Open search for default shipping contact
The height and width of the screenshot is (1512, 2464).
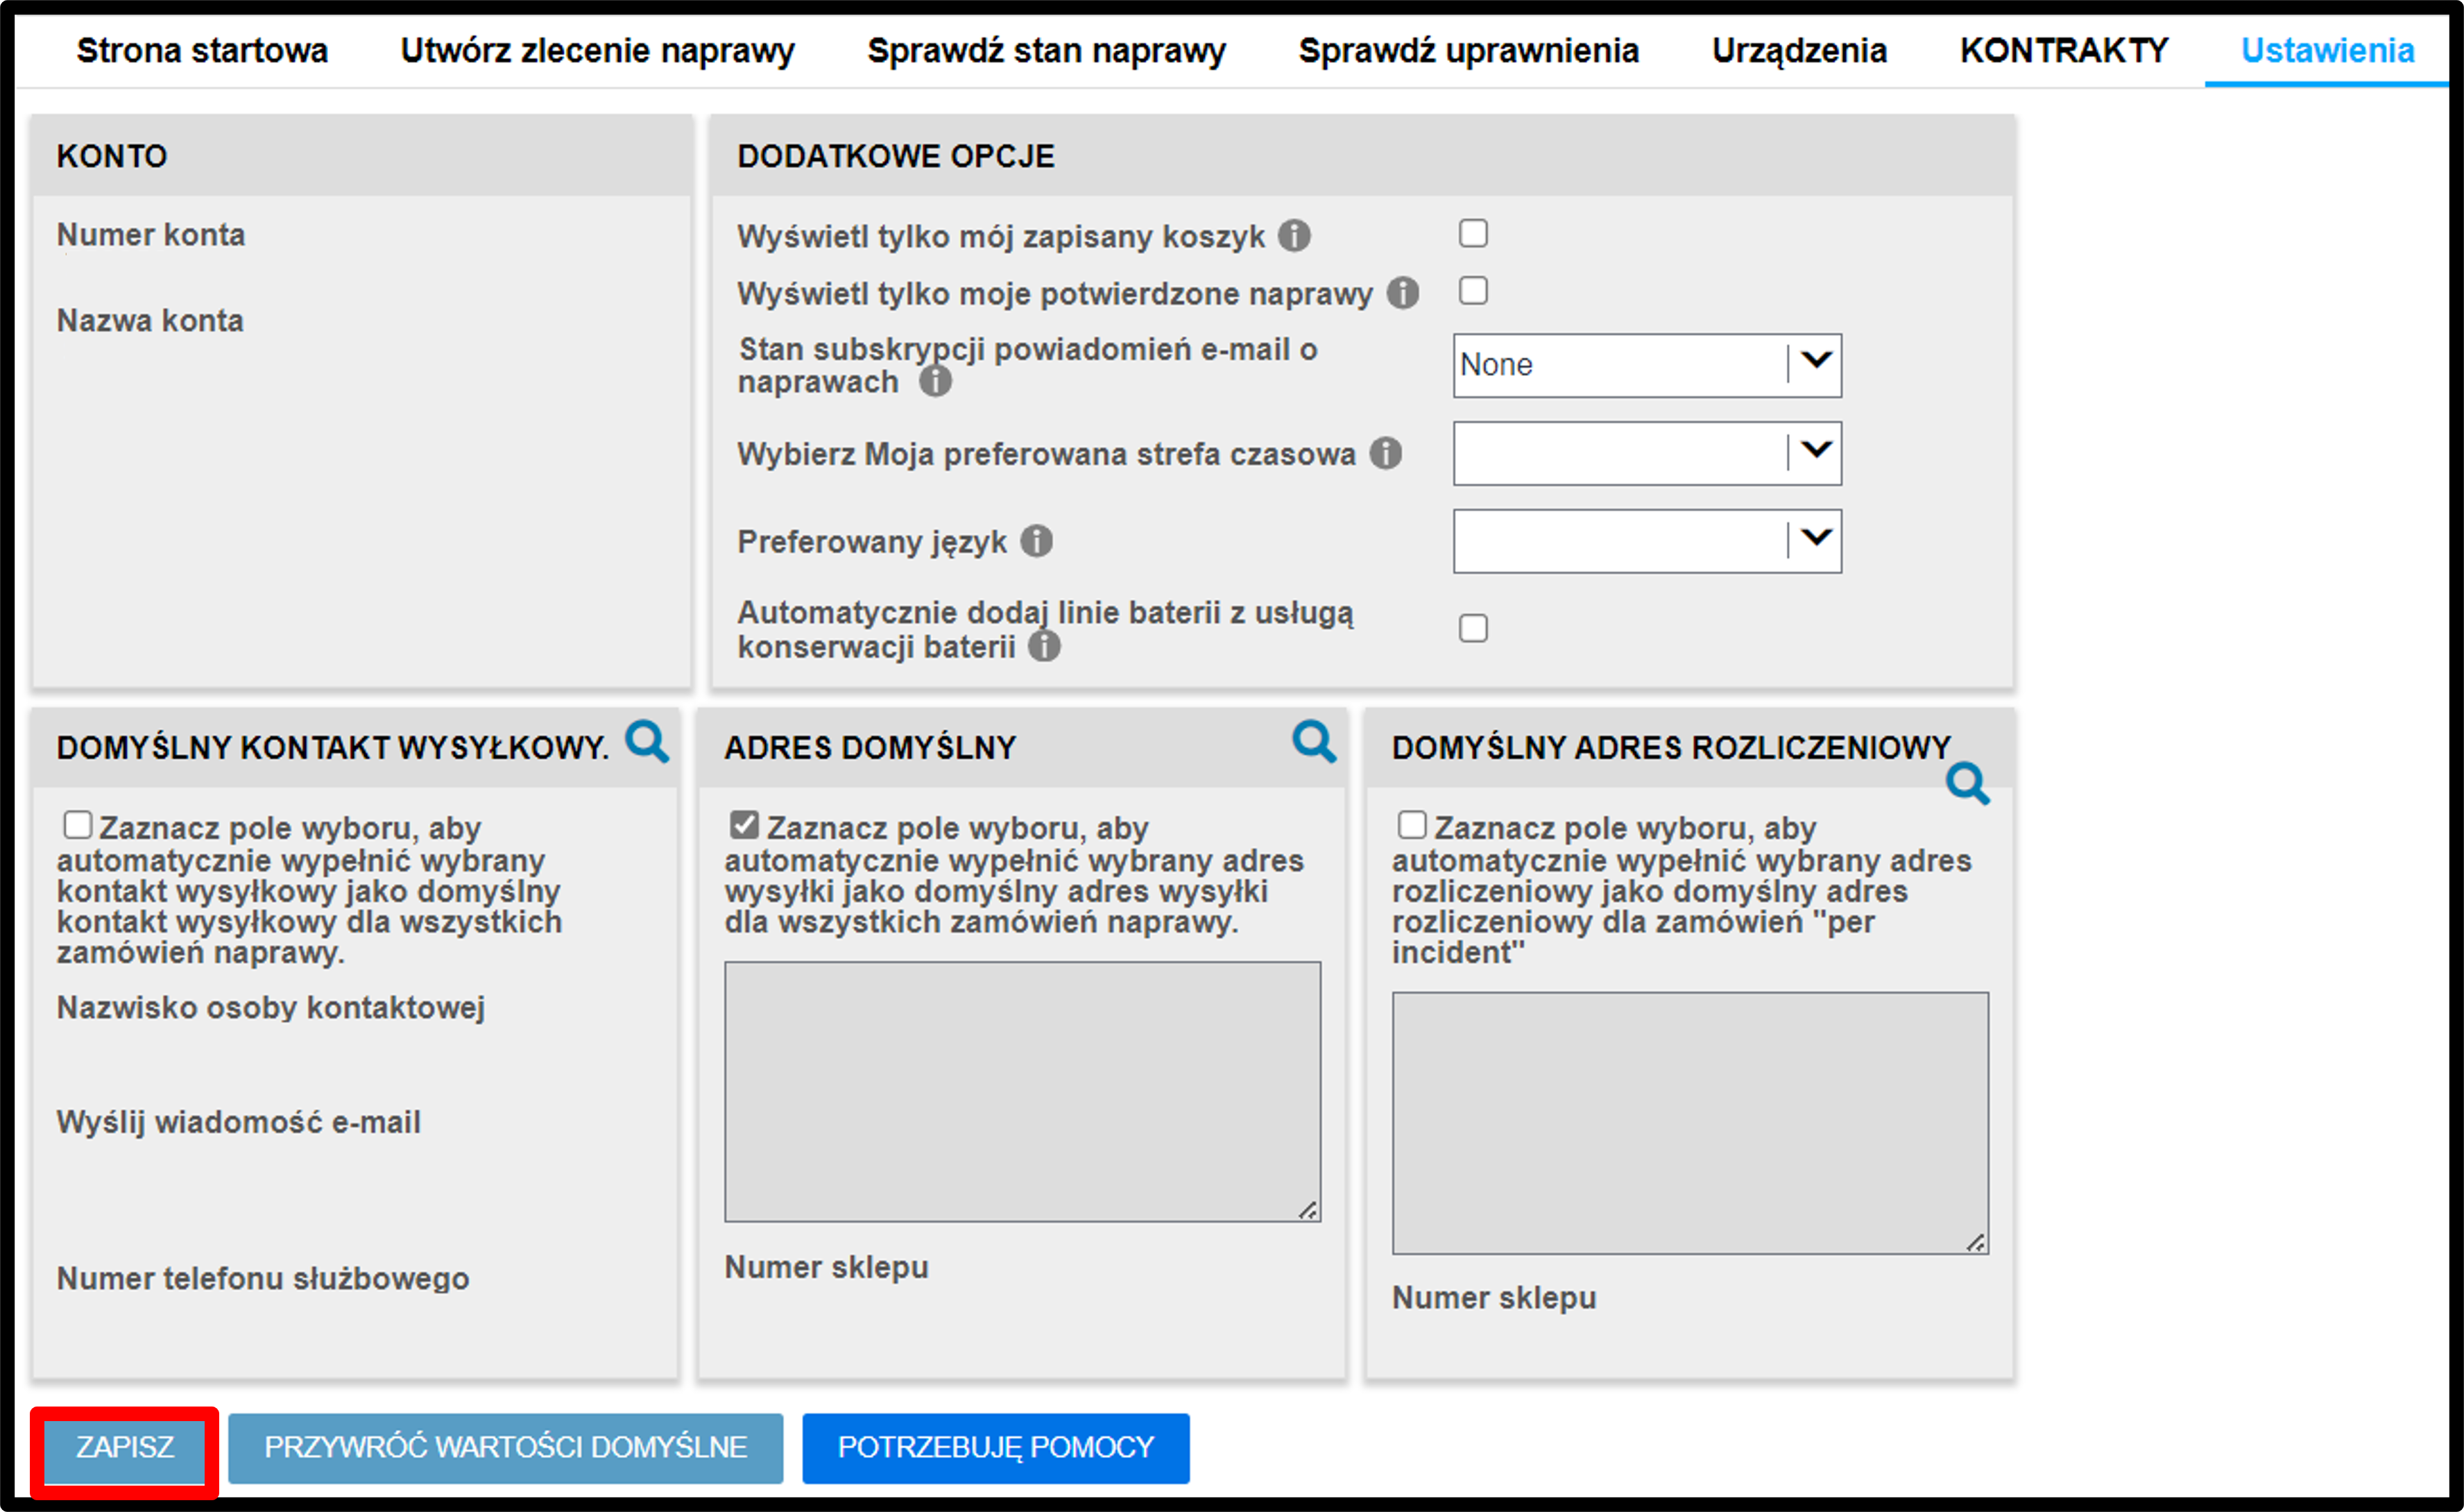tap(647, 743)
